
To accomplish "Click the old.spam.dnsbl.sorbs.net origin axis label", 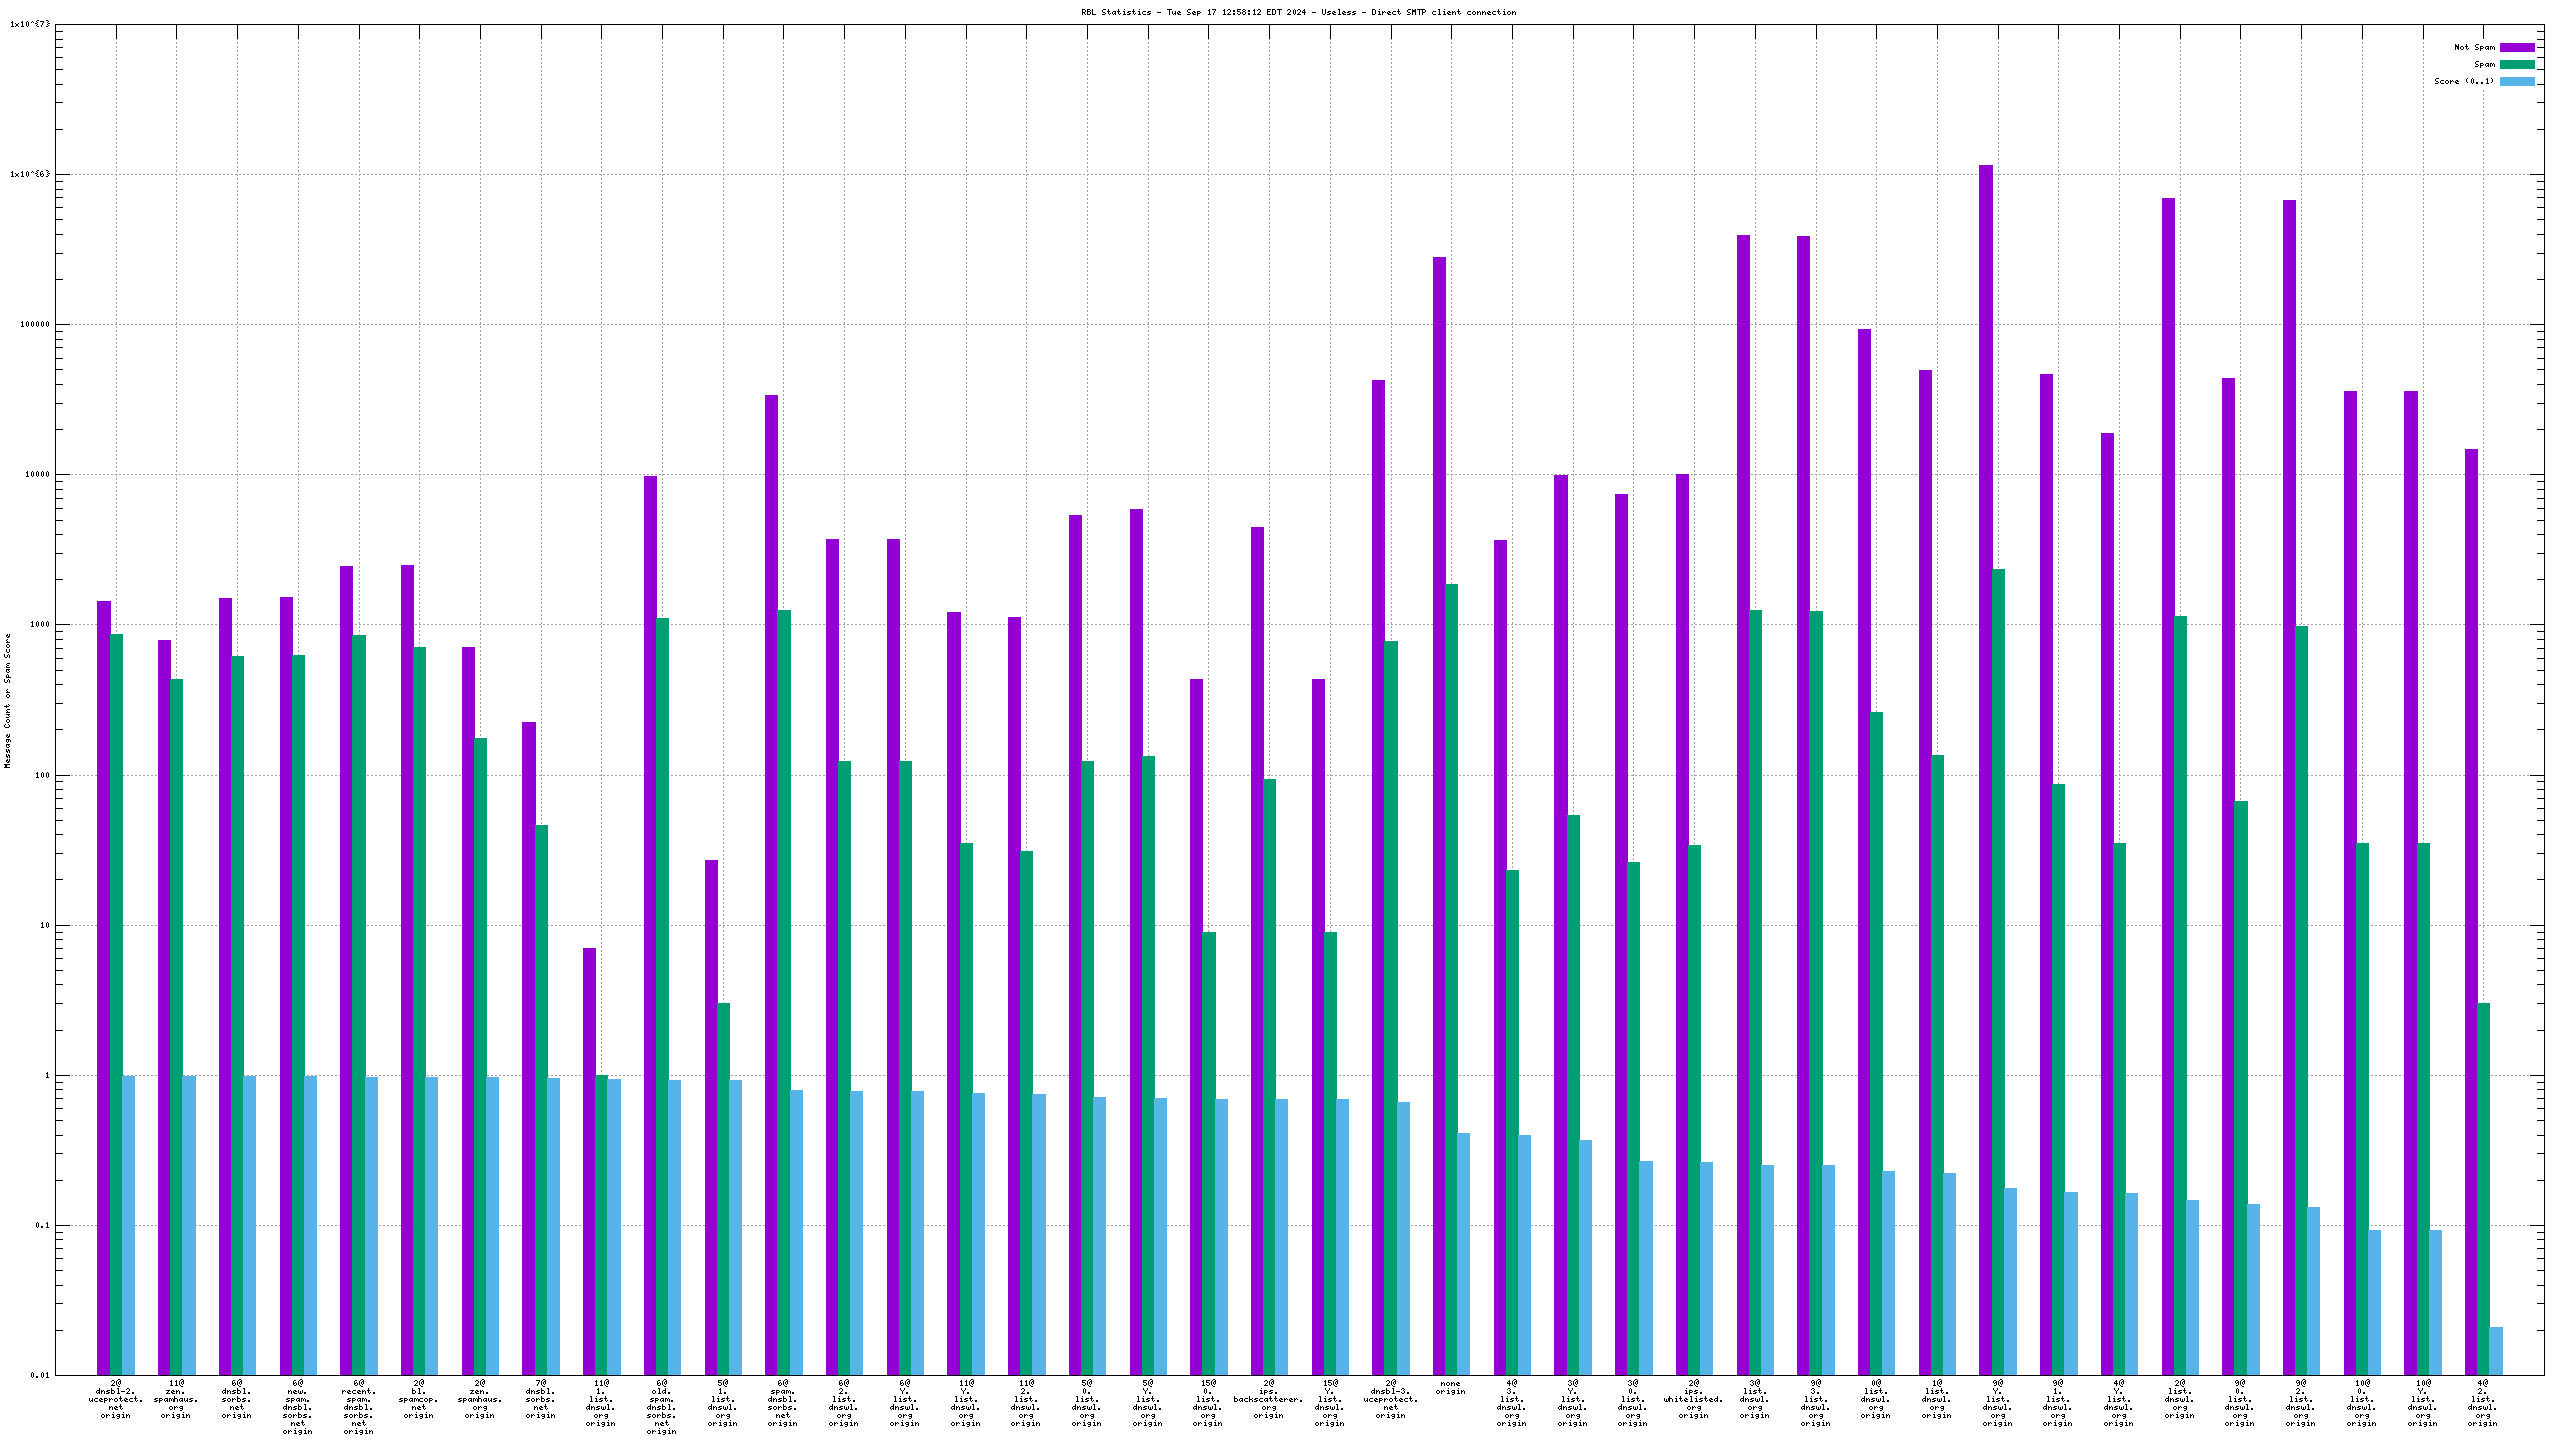I will [x=661, y=1407].
